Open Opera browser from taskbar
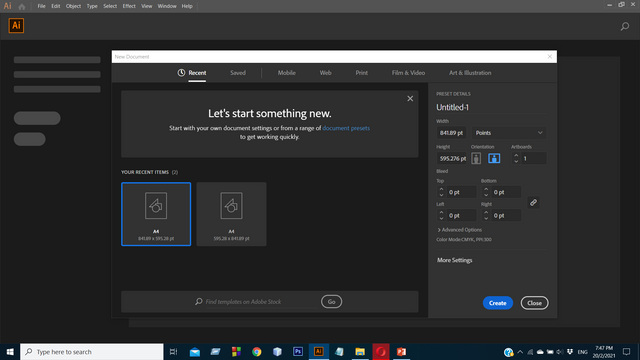This screenshot has height=360, width=640. click(381, 351)
